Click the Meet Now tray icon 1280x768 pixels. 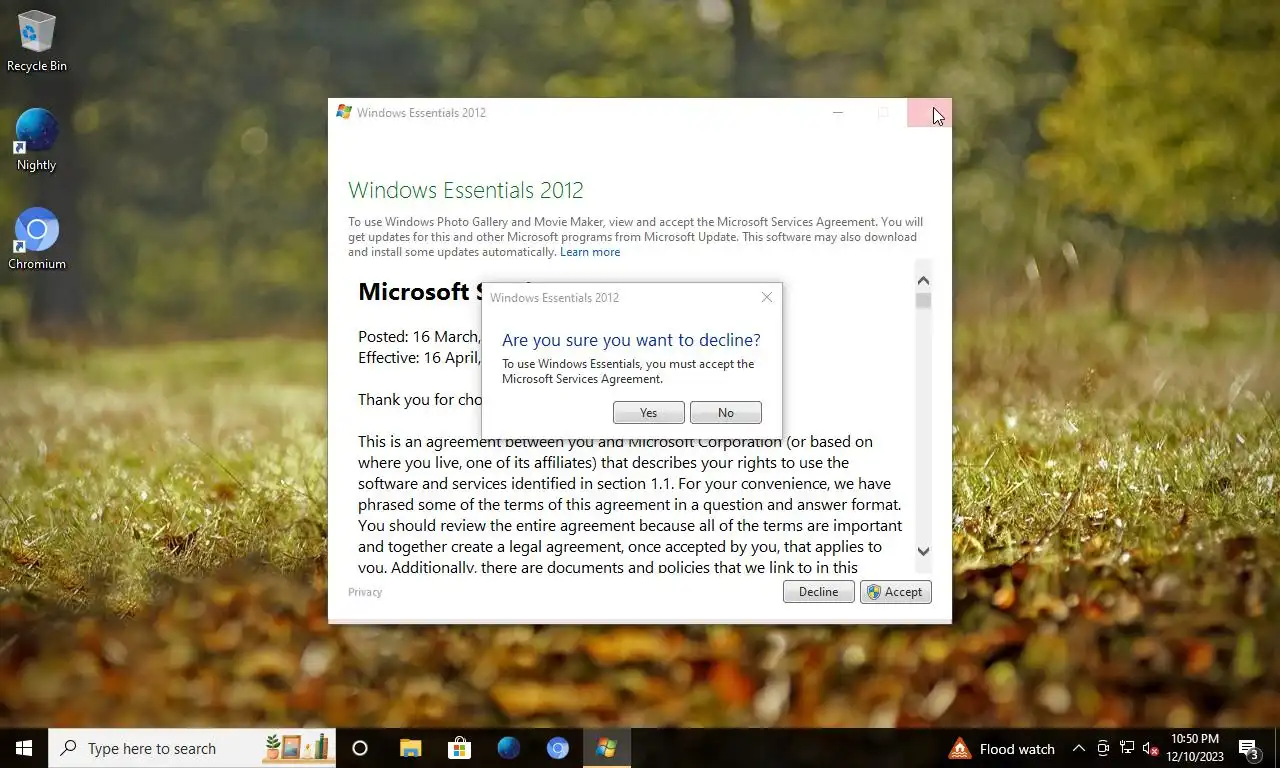coord(1103,748)
